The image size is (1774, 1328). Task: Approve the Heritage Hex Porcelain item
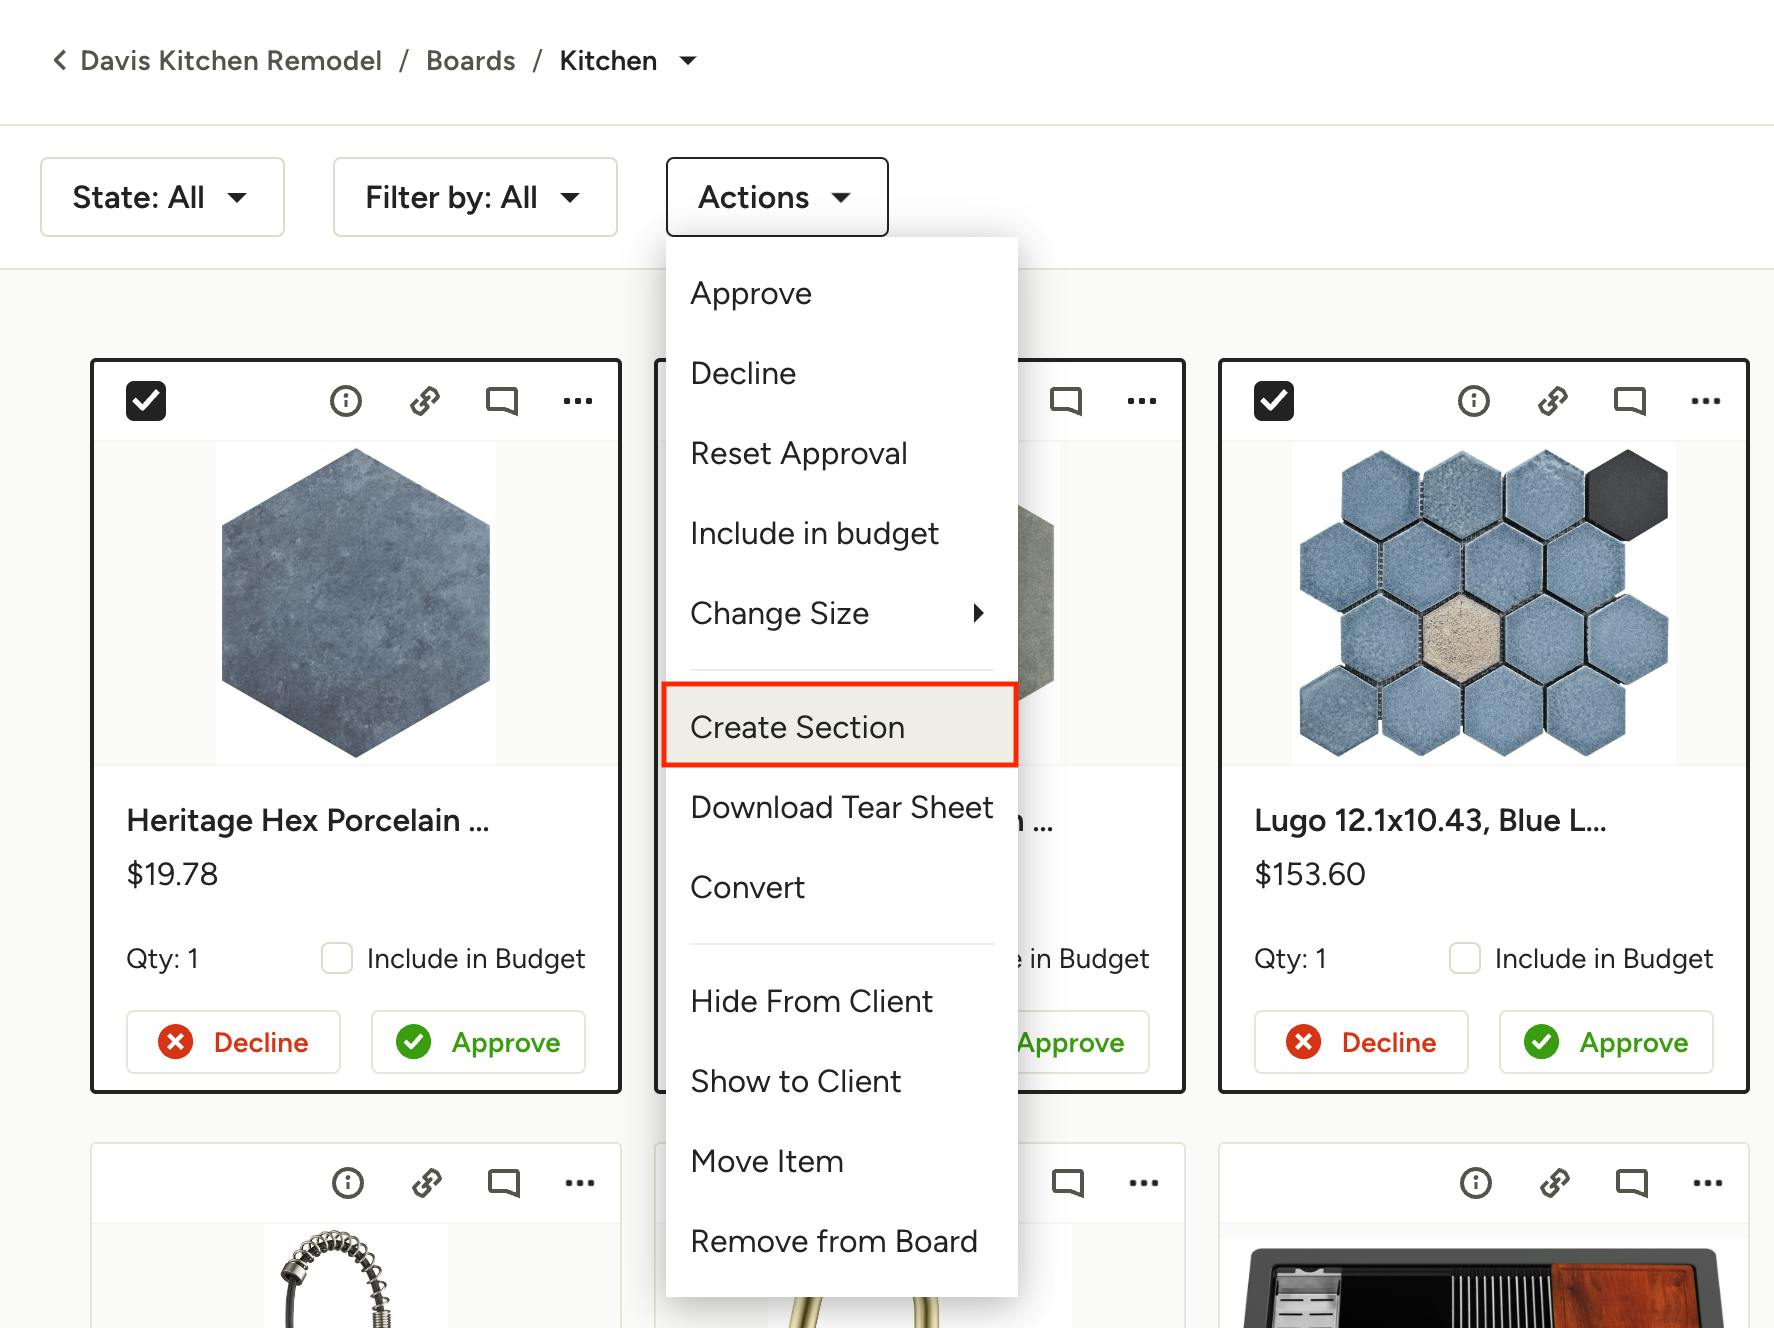pyautogui.click(x=478, y=1042)
